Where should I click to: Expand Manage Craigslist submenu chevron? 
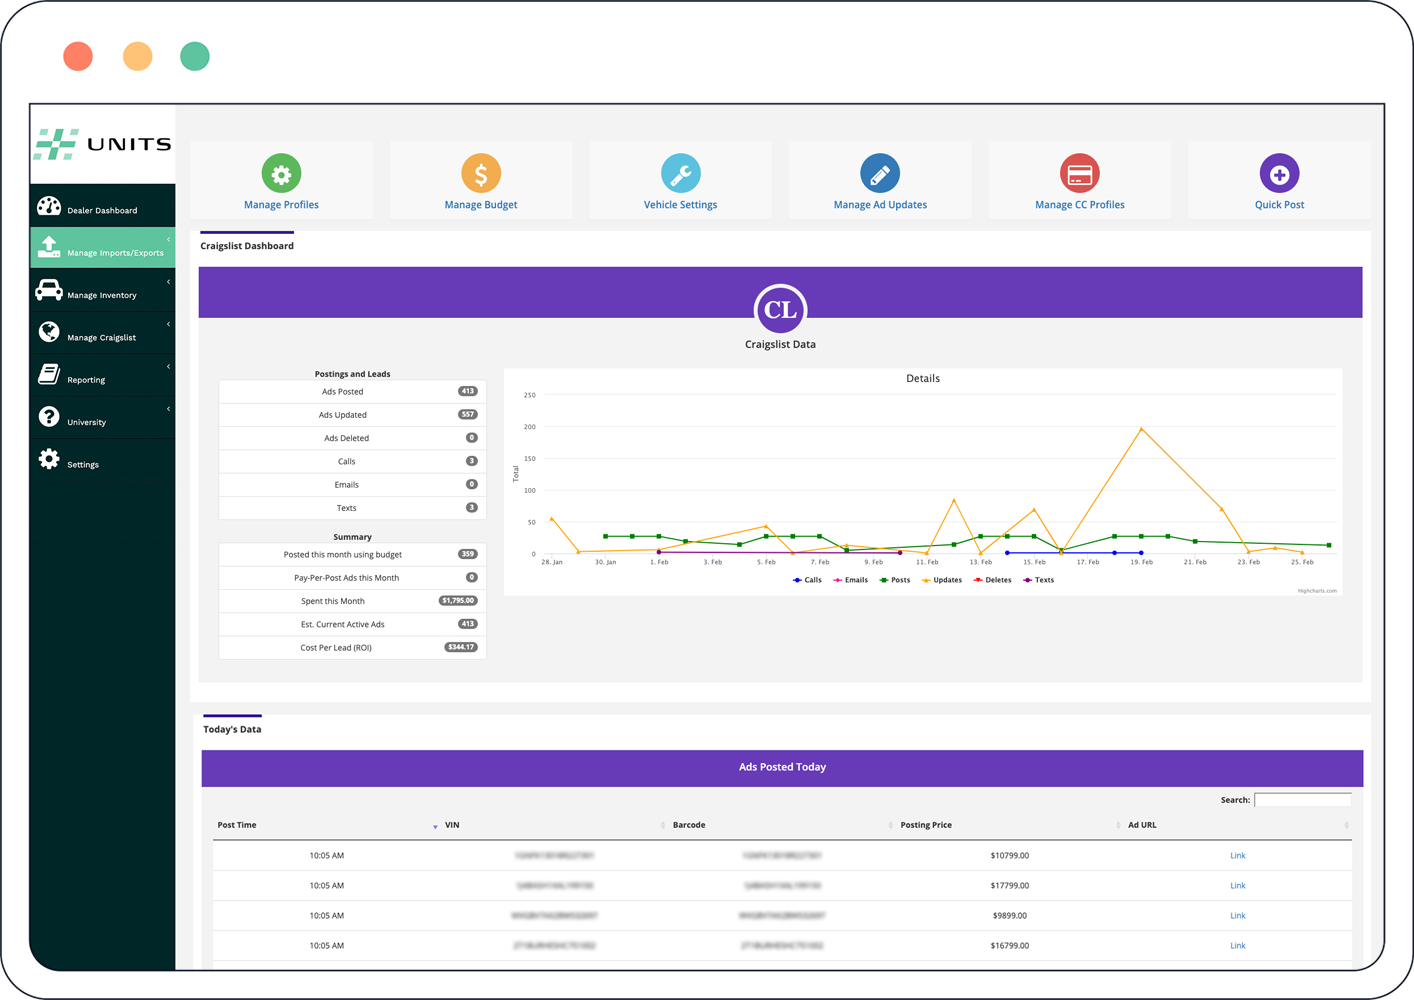[168, 324]
